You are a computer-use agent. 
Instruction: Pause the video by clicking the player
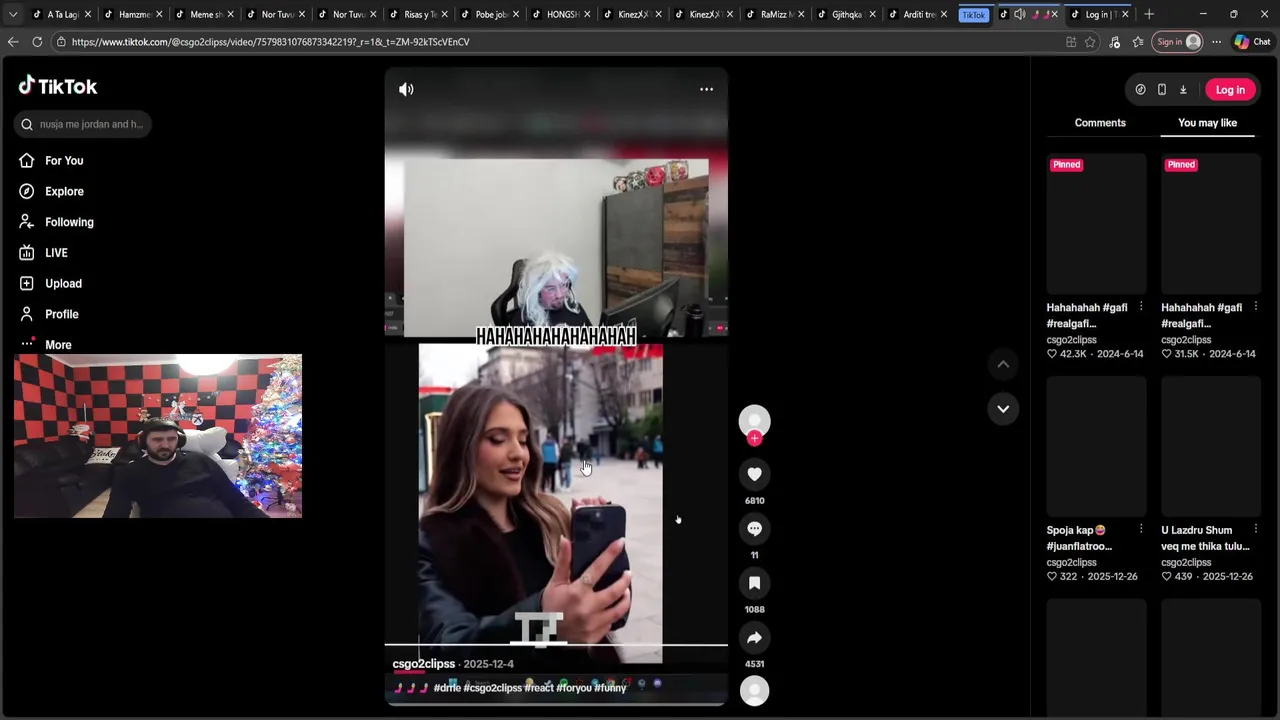click(x=556, y=385)
